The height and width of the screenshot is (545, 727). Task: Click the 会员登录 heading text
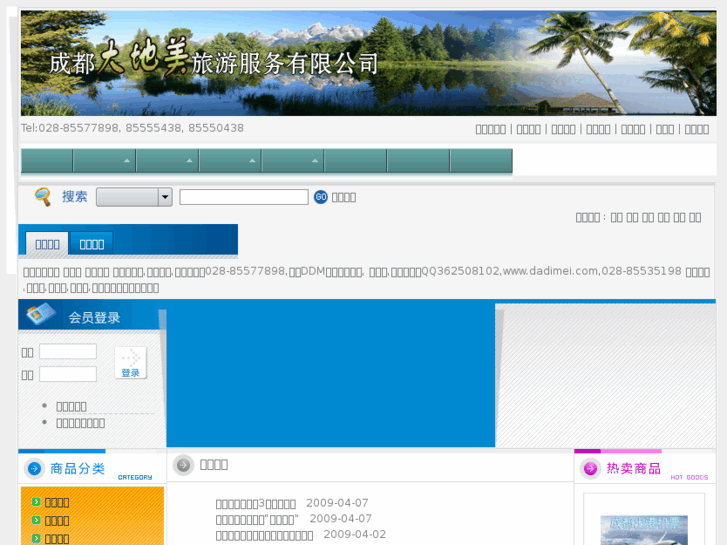pos(94,317)
